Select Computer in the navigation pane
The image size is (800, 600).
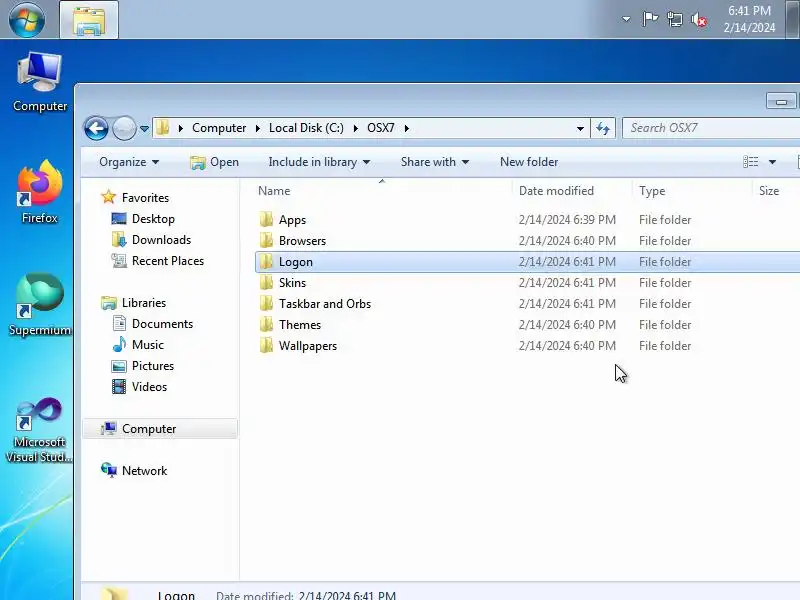tap(160, 429)
